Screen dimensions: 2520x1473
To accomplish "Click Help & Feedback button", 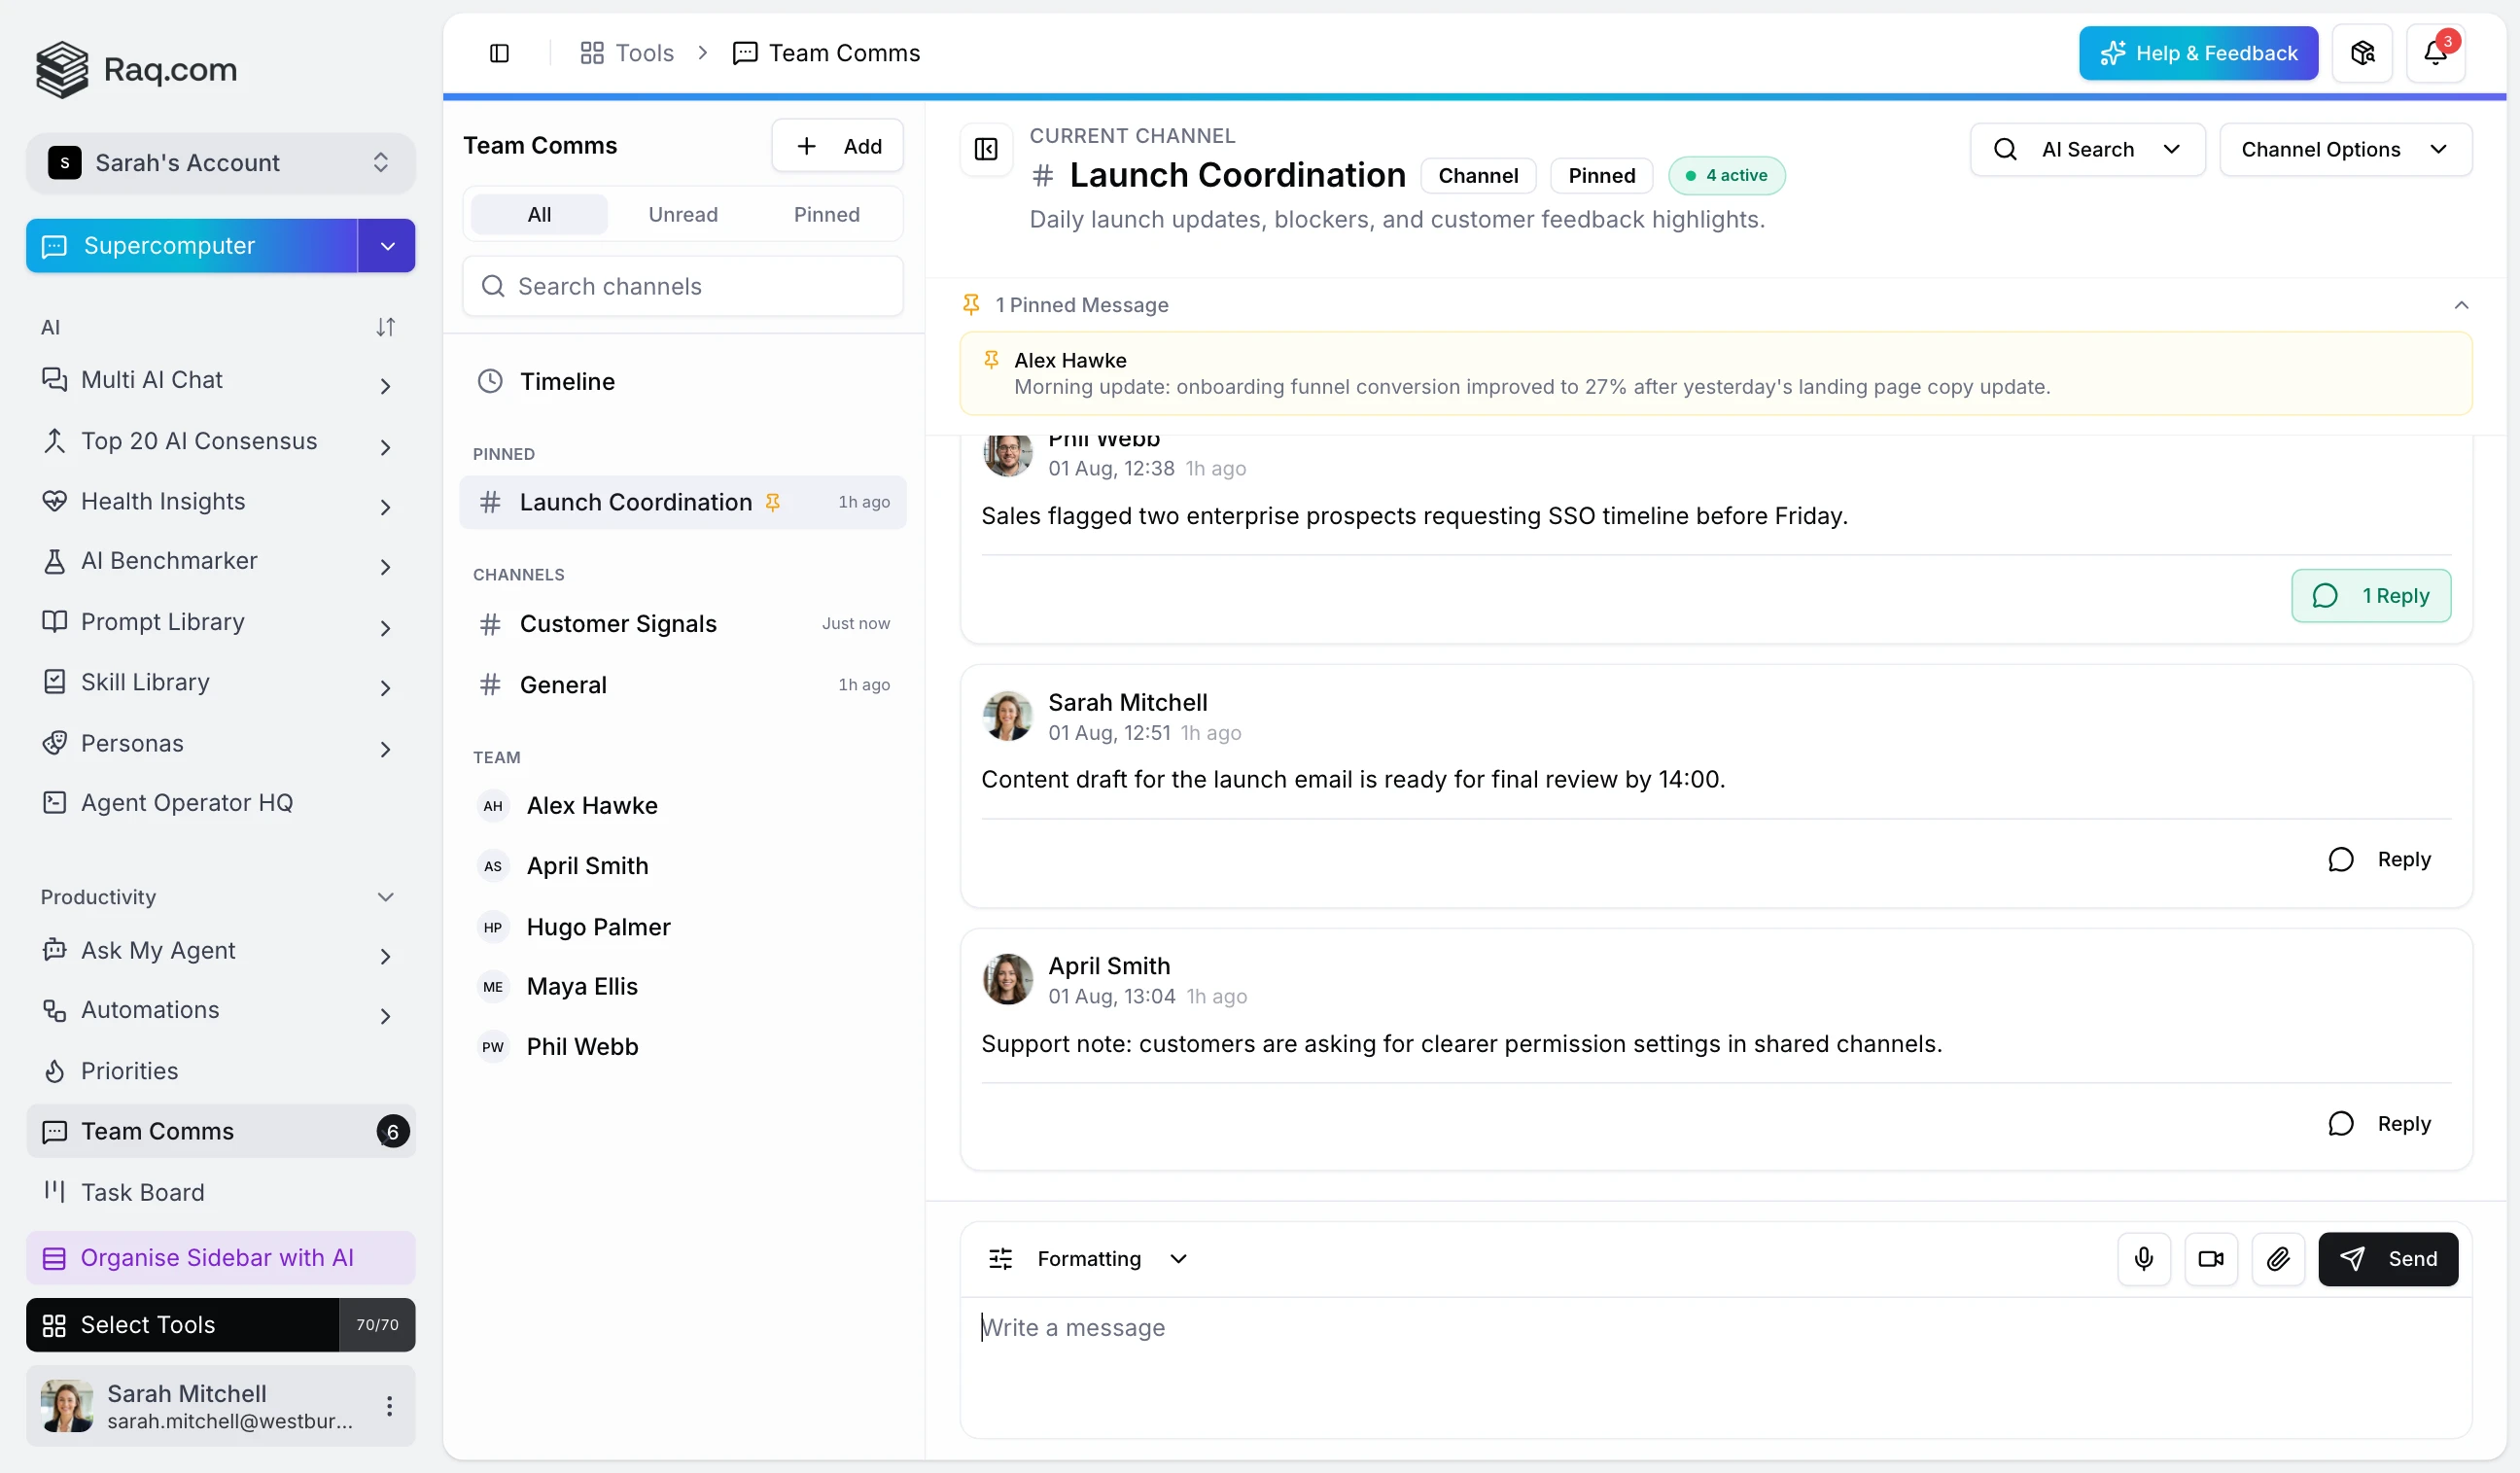I will 2197,53.
